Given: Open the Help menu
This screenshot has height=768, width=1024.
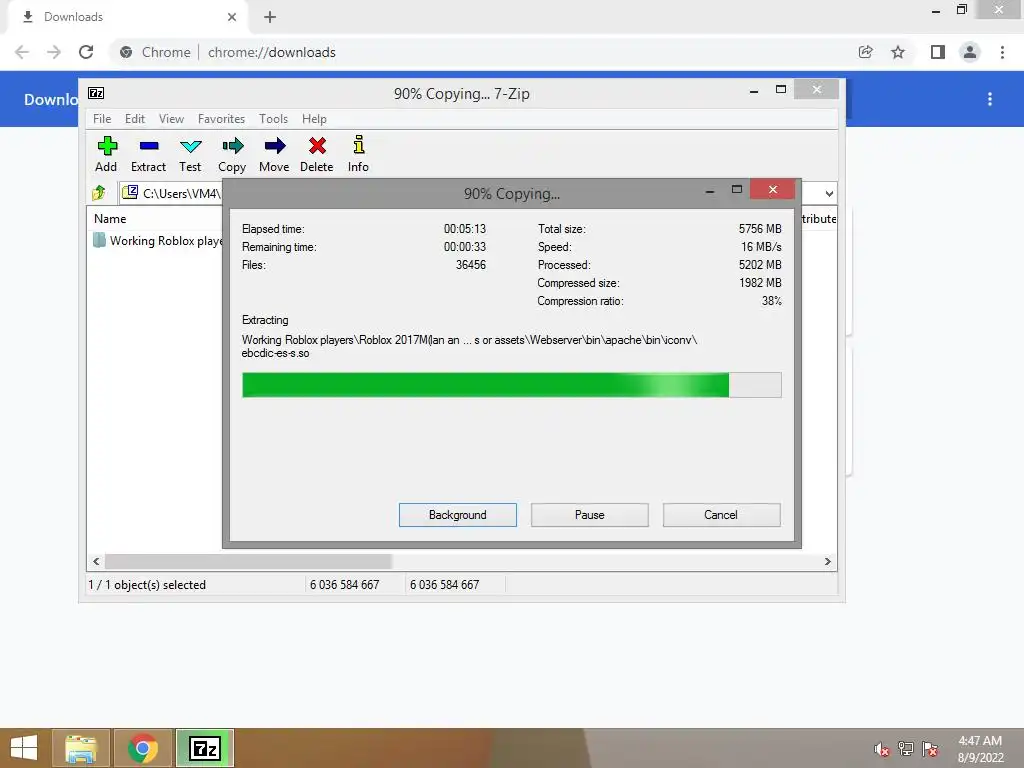Looking at the screenshot, I should click(x=314, y=119).
